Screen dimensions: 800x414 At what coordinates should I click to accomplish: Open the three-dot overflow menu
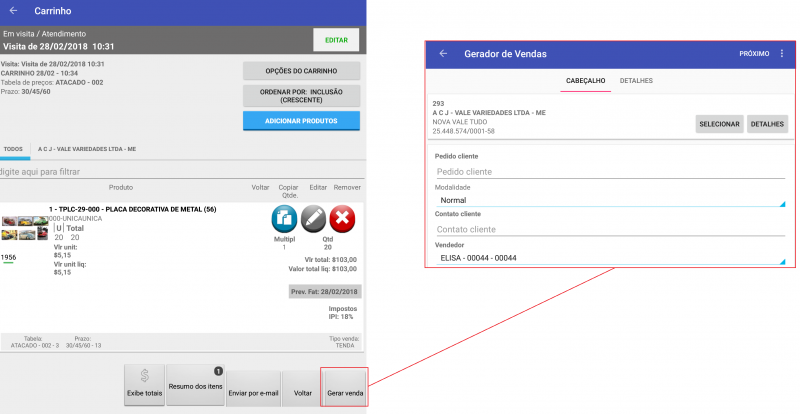click(782, 53)
